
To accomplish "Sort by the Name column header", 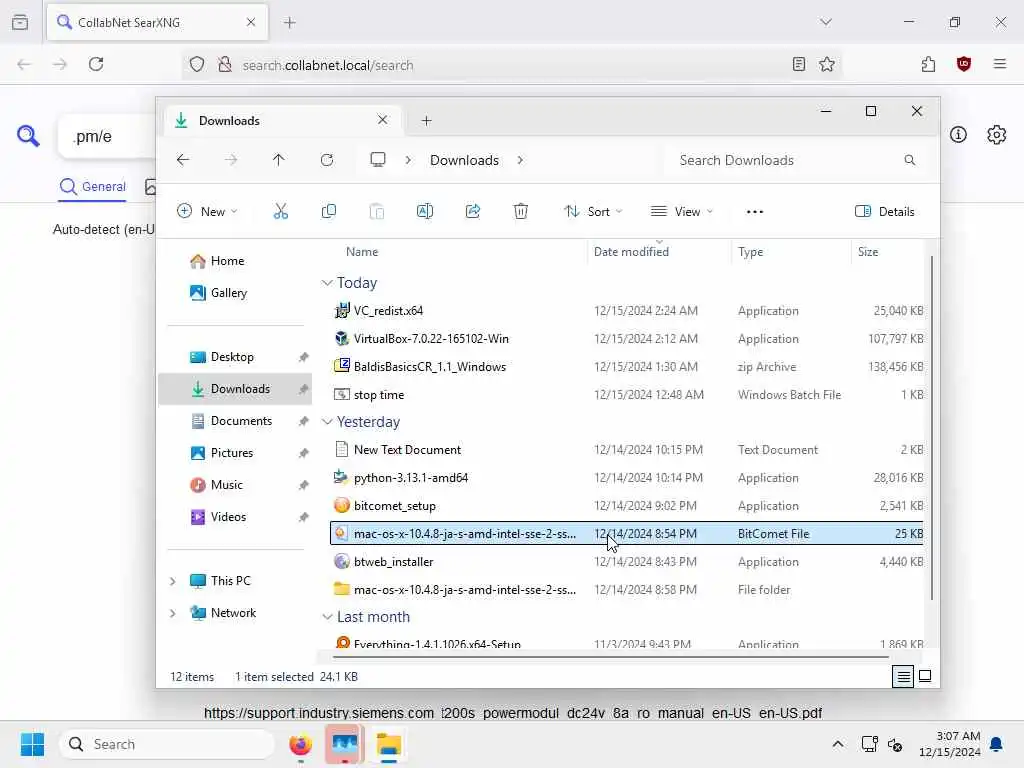I will [x=362, y=251].
